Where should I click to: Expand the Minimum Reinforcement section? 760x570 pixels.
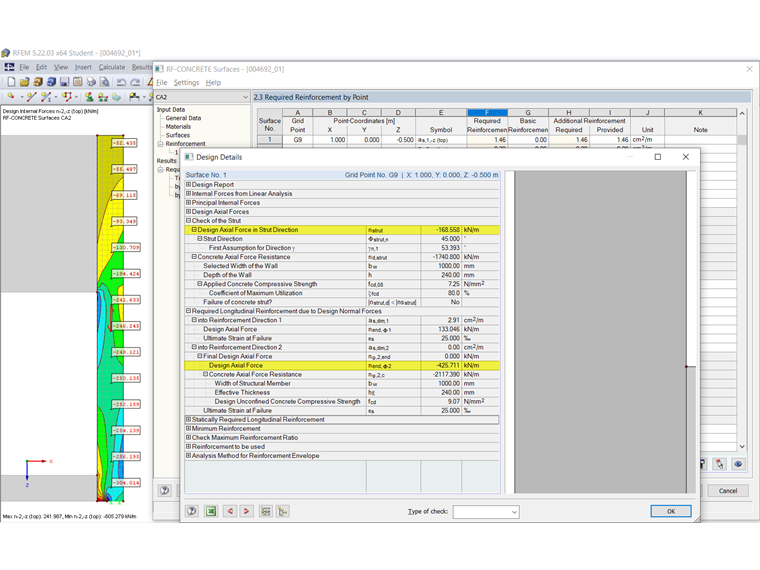click(x=189, y=428)
